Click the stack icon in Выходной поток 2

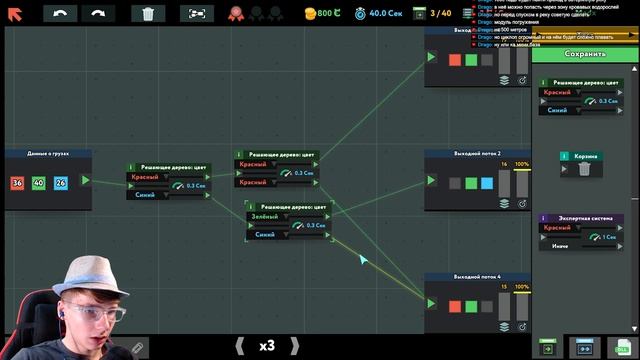pos(504,203)
